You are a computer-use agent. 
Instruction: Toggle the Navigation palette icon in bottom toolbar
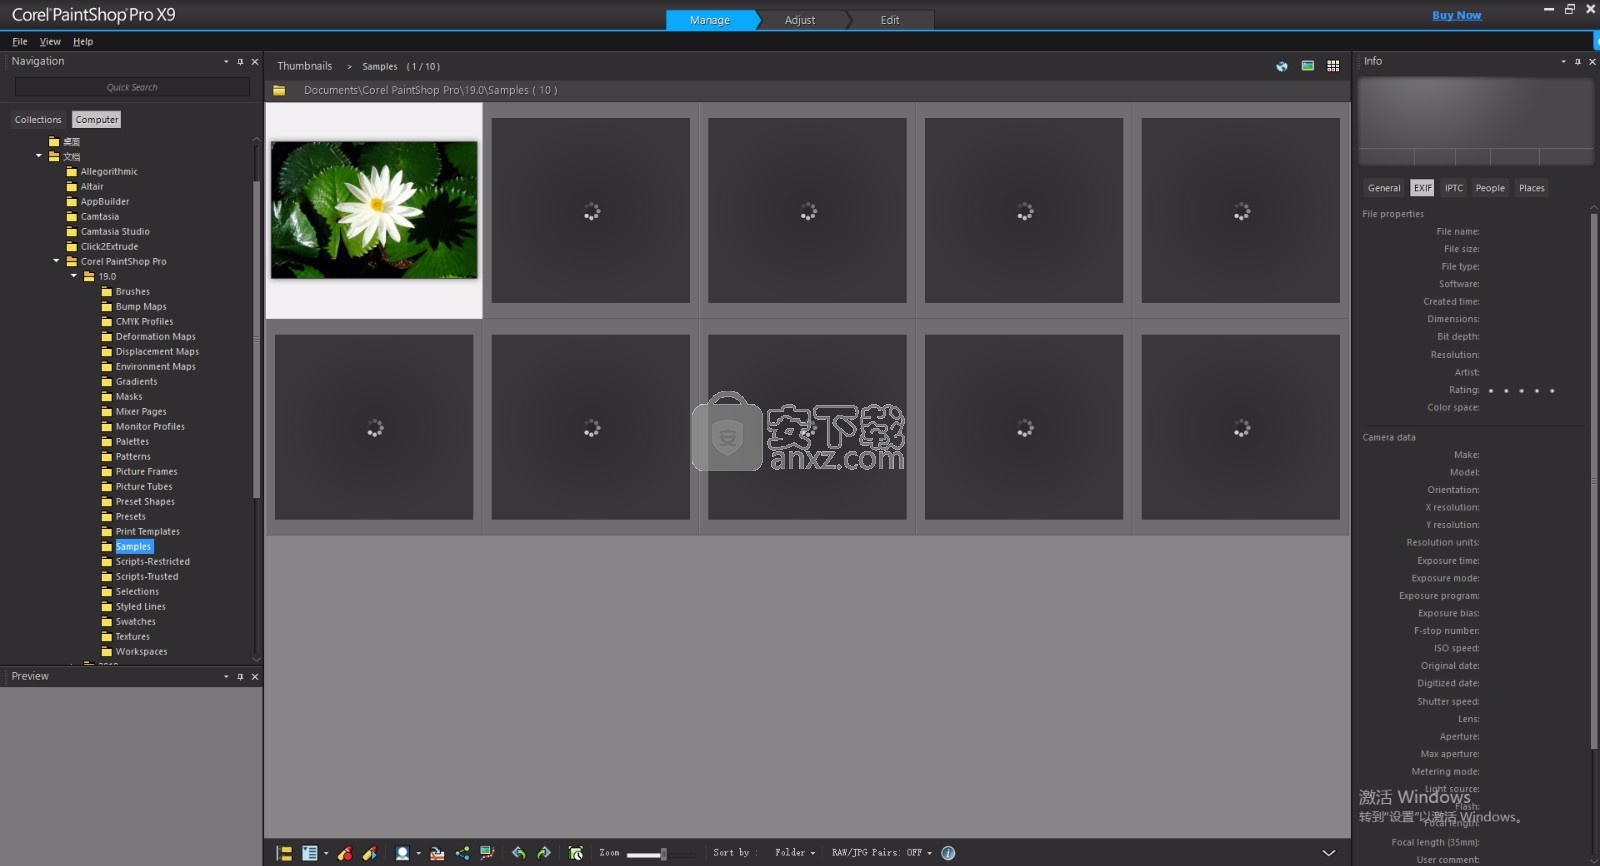[284, 853]
